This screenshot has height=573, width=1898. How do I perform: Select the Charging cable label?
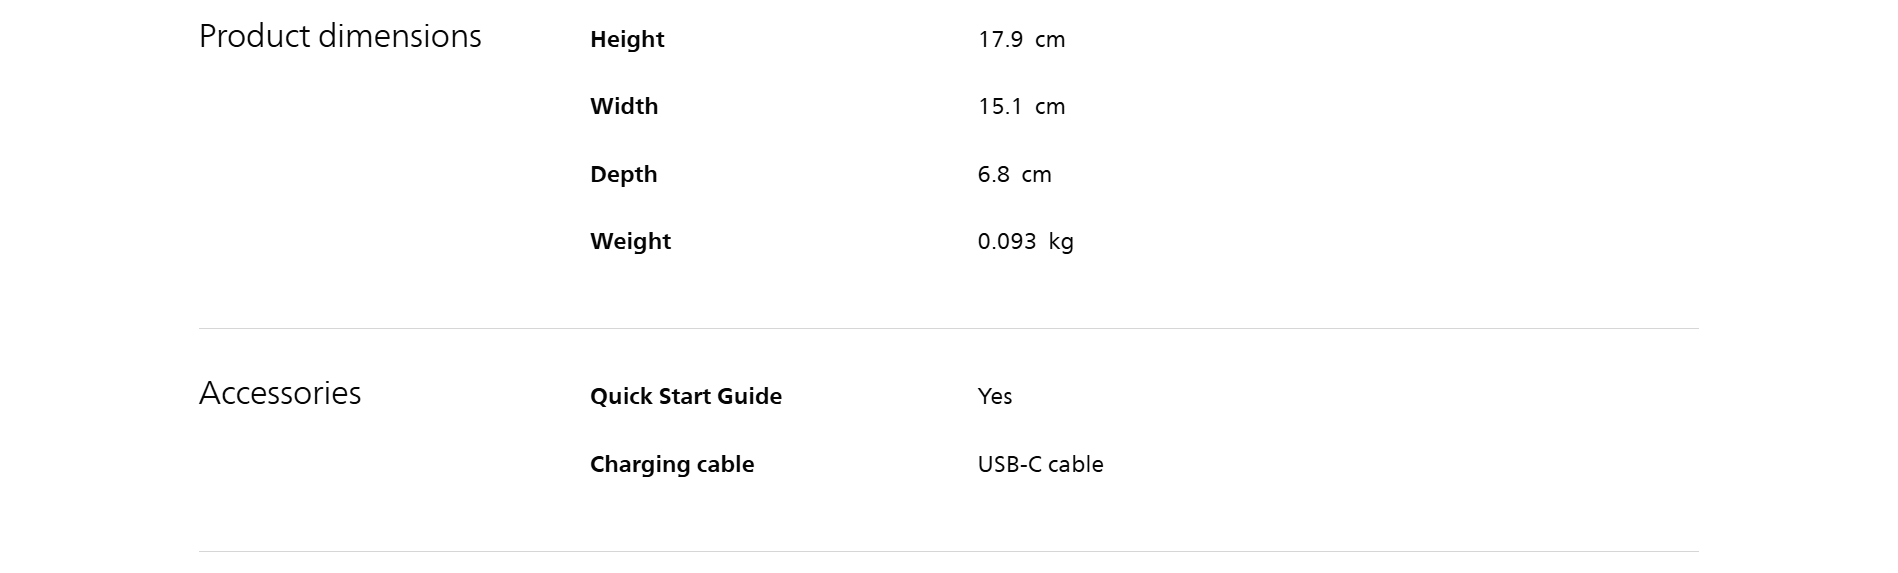(x=672, y=465)
